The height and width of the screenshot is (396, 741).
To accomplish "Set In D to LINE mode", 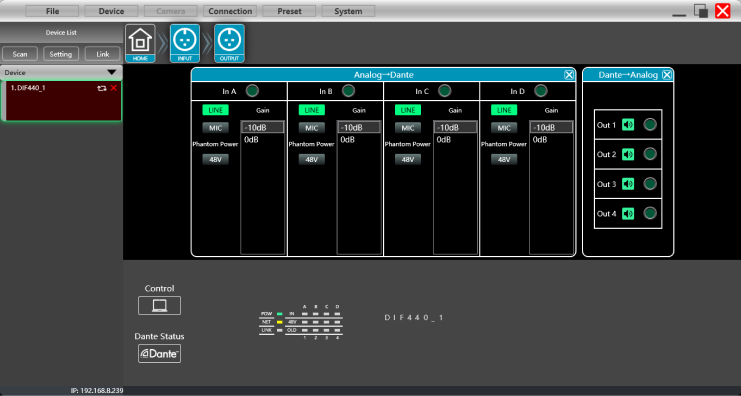I will (x=504, y=110).
